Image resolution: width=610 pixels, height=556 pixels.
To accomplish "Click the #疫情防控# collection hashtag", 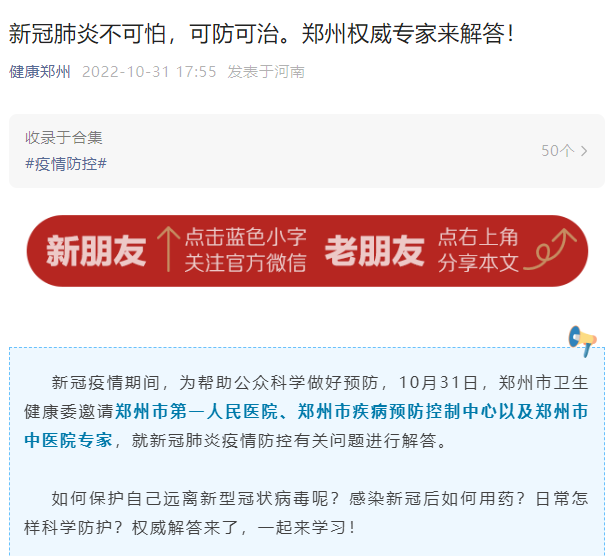I will (66, 164).
